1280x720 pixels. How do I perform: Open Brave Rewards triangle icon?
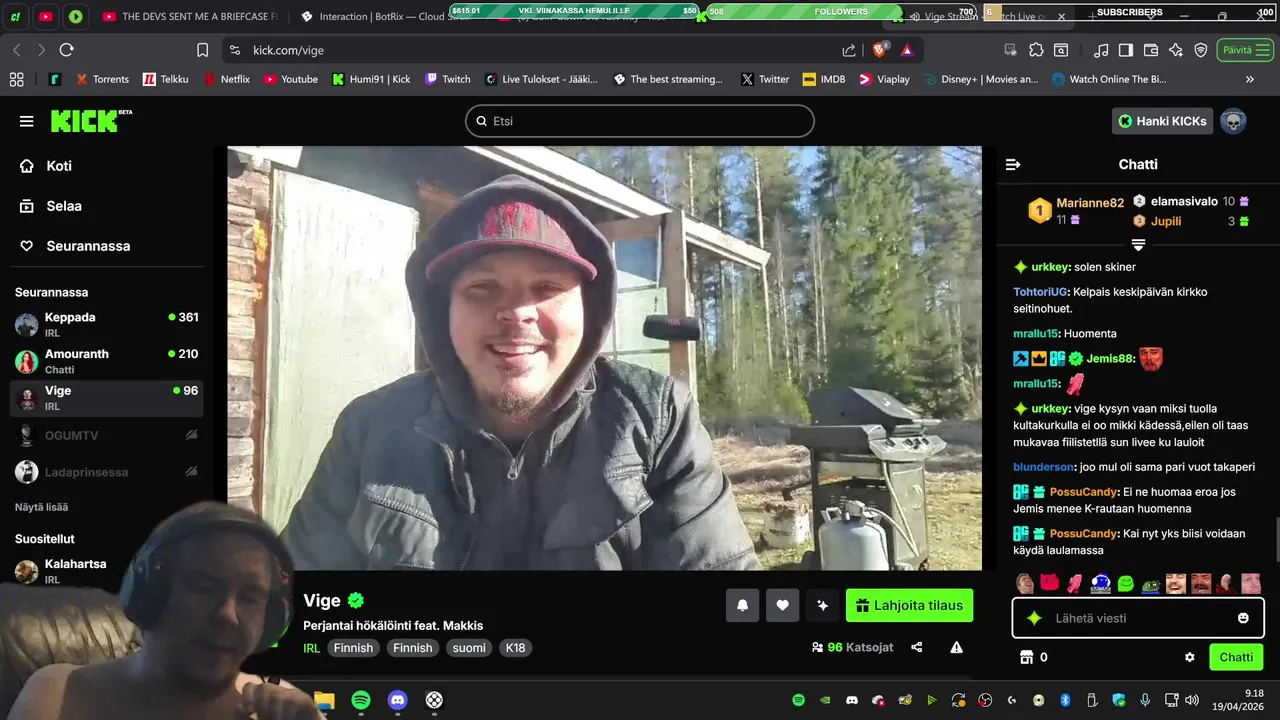[907, 50]
